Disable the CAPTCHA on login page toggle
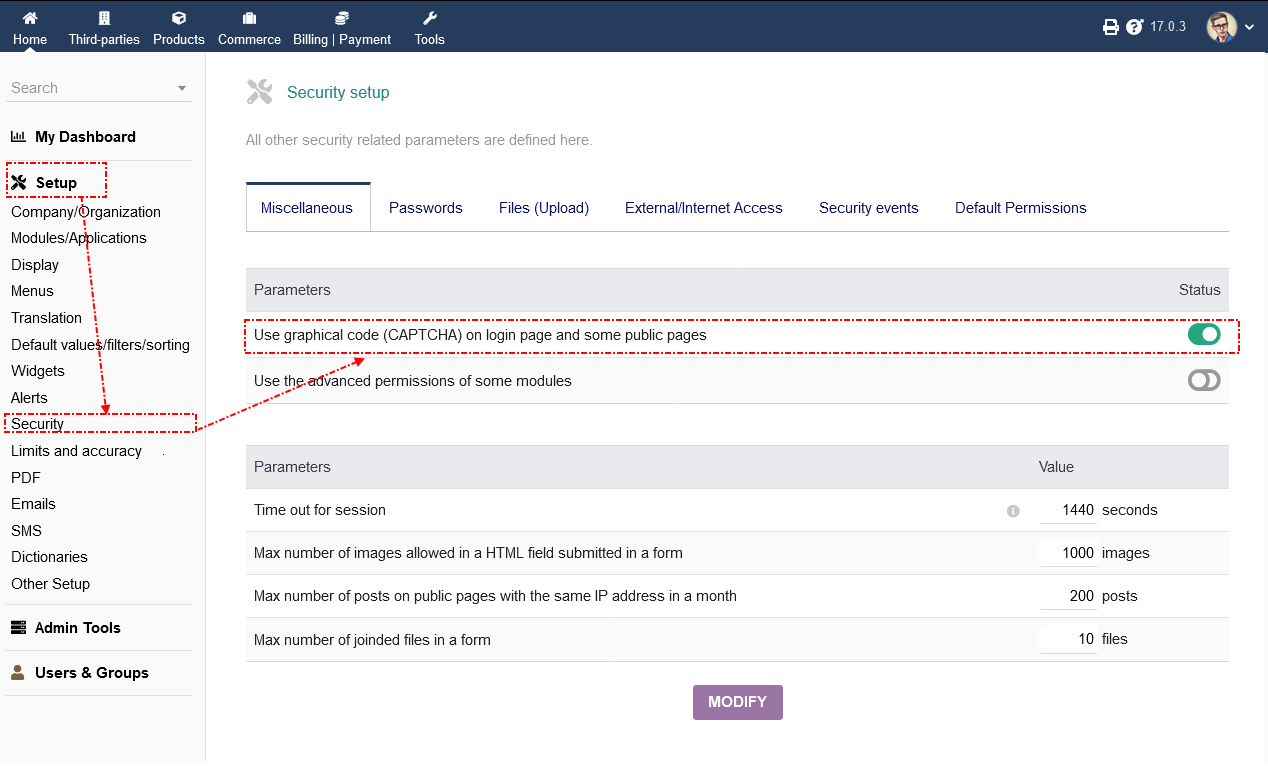Viewport: 1268px width, 781px height. (1204, 335)
